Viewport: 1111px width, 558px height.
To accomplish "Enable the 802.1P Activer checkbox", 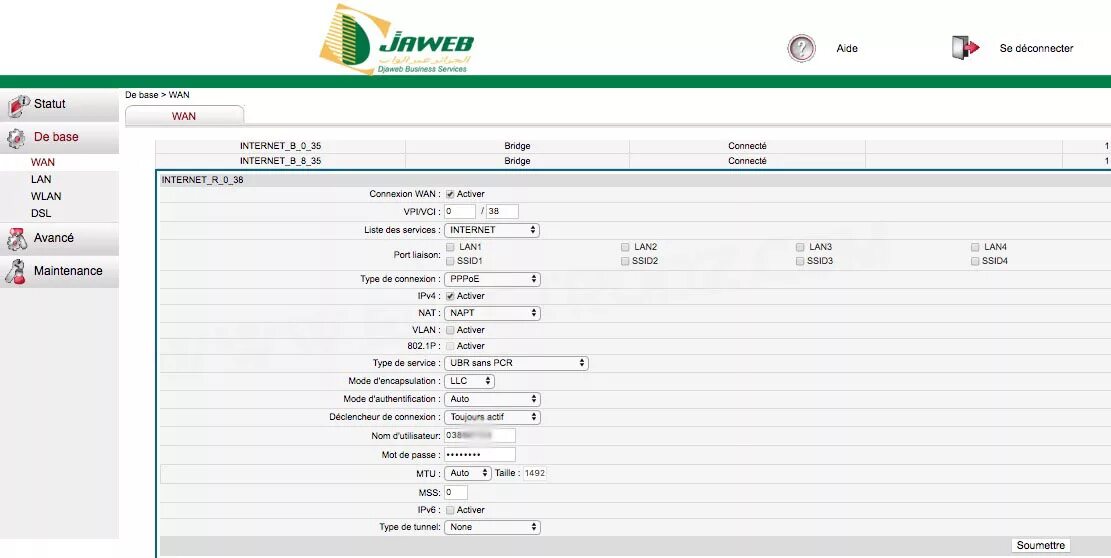I will point(450,346).
